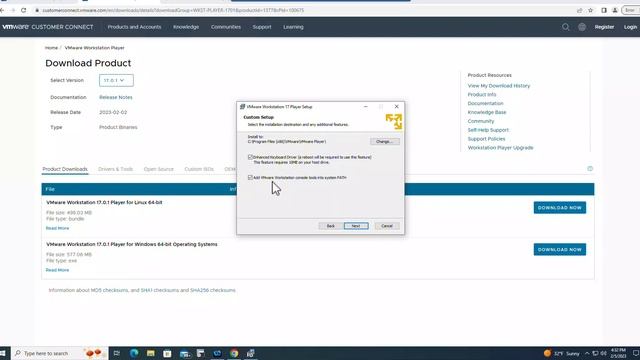Bookmark this page with the star icon
The height and width of the screenshot is (360, 640).
tap(590, 10)
